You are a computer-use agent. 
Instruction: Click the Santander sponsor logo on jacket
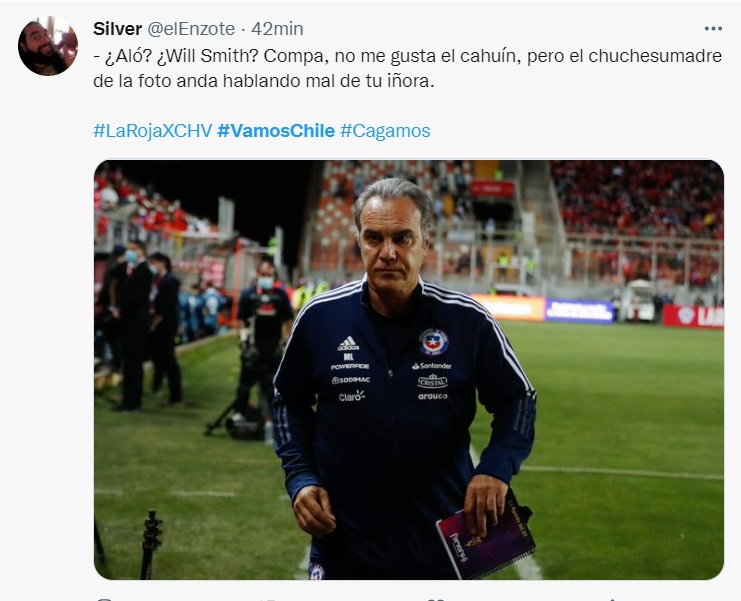(x=431, y=366)
